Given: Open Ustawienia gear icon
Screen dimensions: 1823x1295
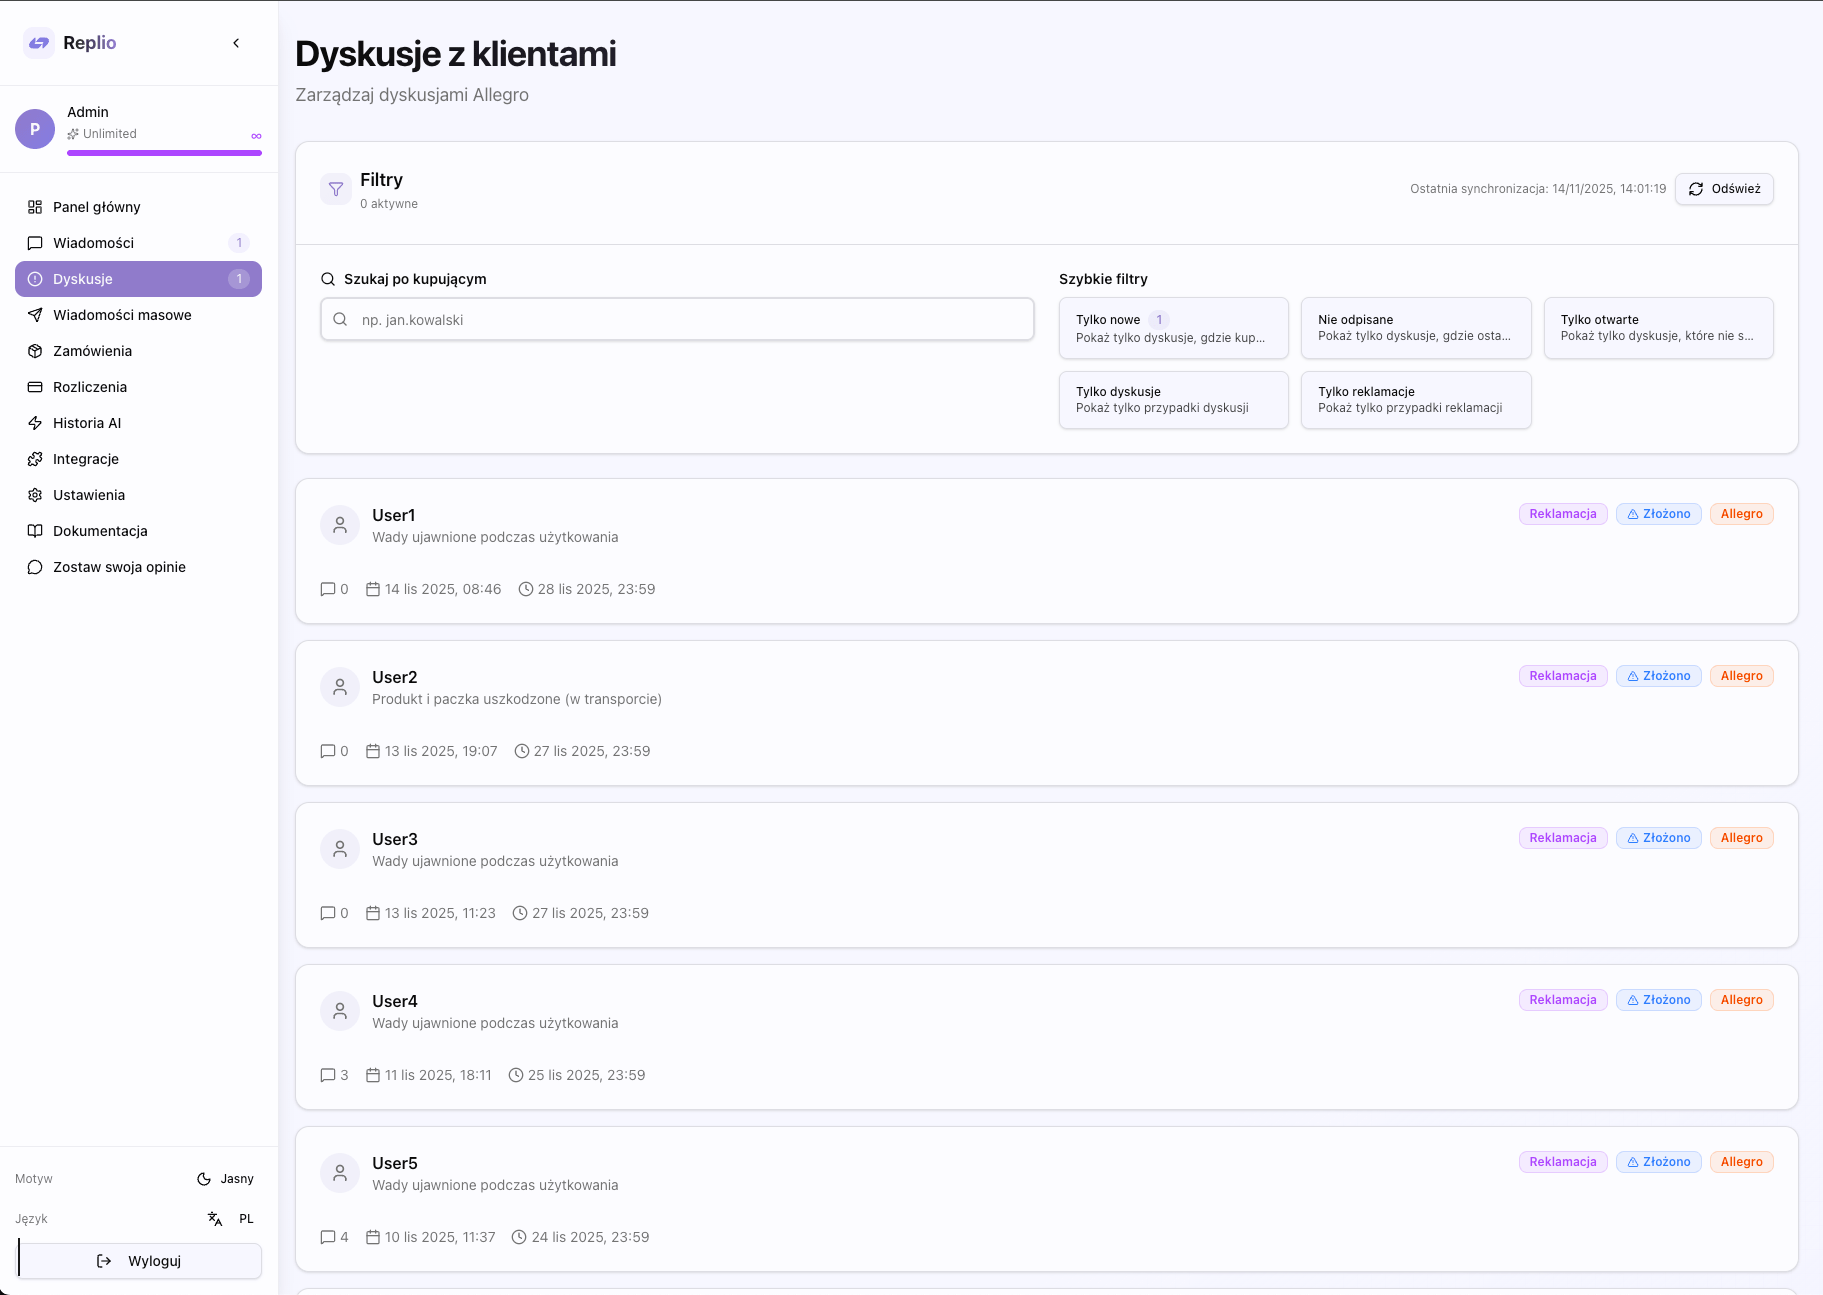Looking at the screenshot, I should tap(35, 495).
